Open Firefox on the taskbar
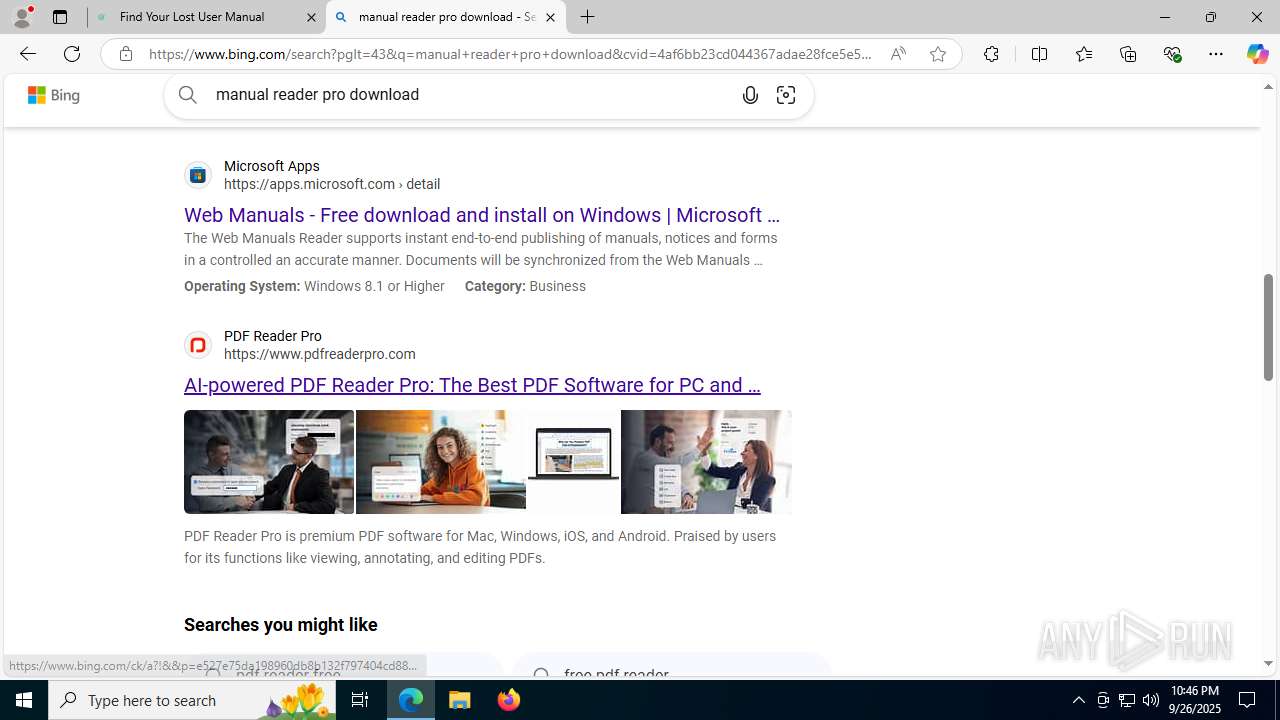 click(x=508, y=700)
